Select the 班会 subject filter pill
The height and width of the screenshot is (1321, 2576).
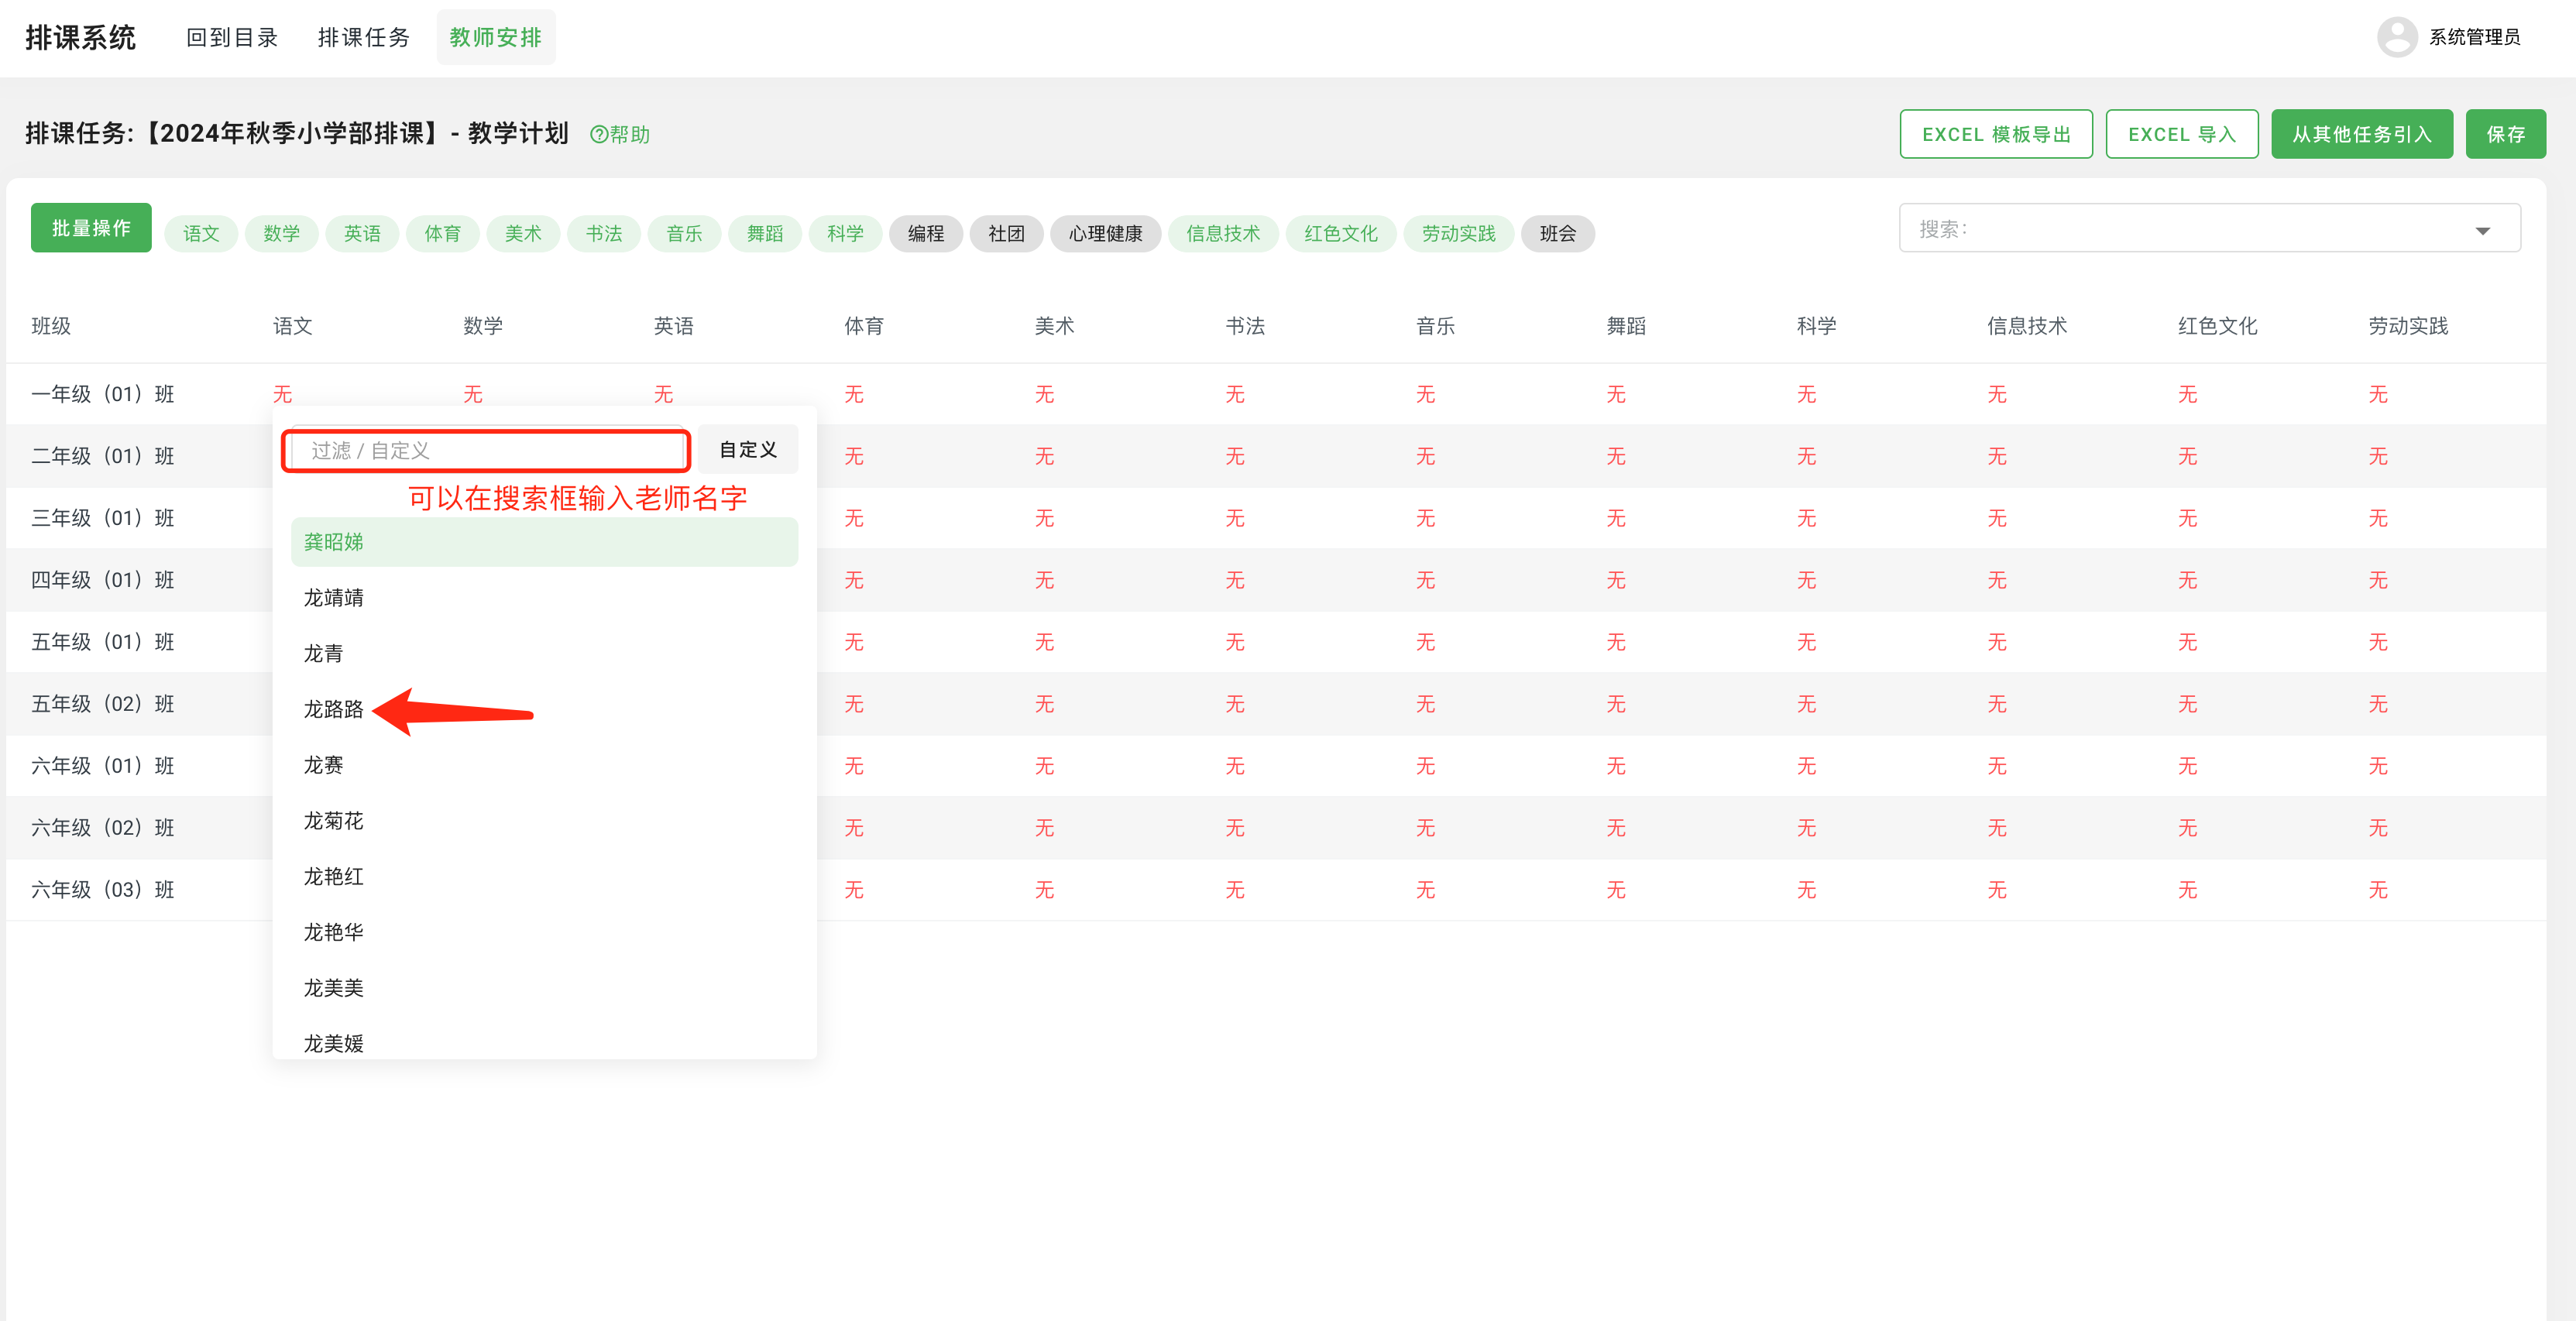pyautogui.click(x=1557, y=233)
